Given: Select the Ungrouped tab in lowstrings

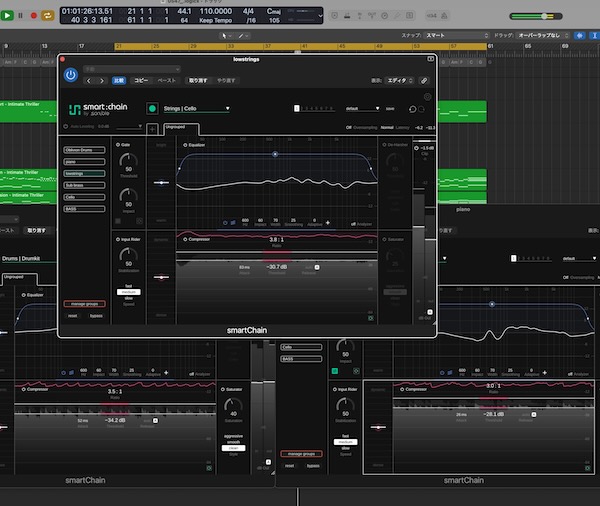Looking at the screenshot, I should coord(181,129).
